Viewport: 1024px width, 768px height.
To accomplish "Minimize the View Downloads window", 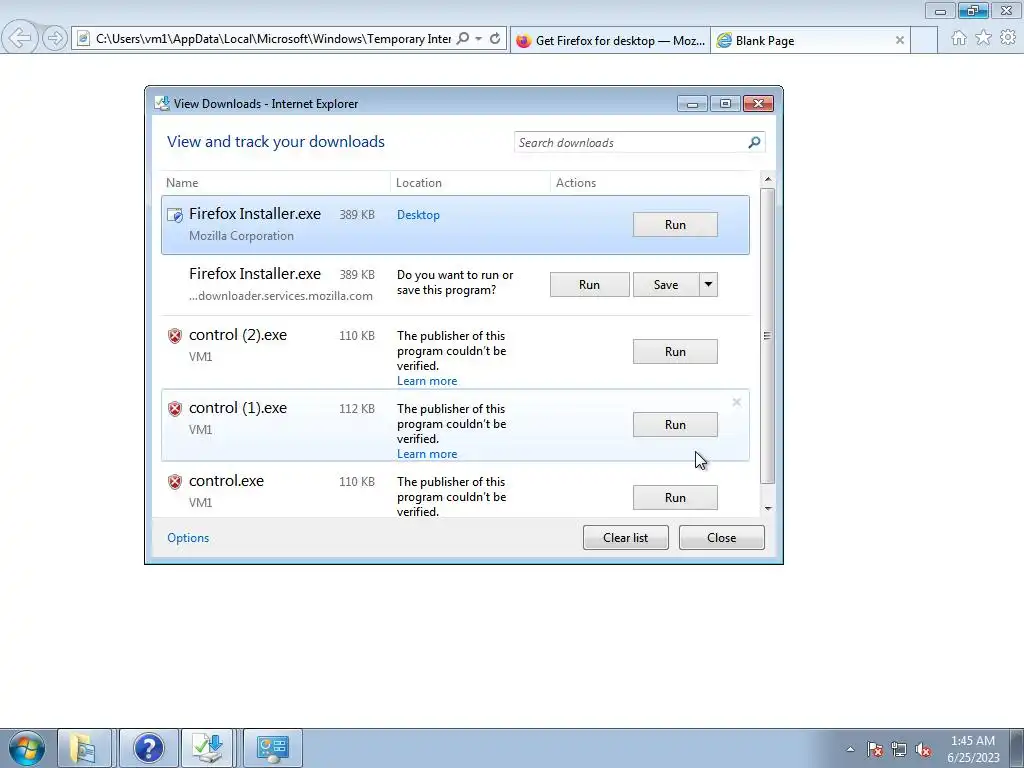I will [x=692, y=104].
